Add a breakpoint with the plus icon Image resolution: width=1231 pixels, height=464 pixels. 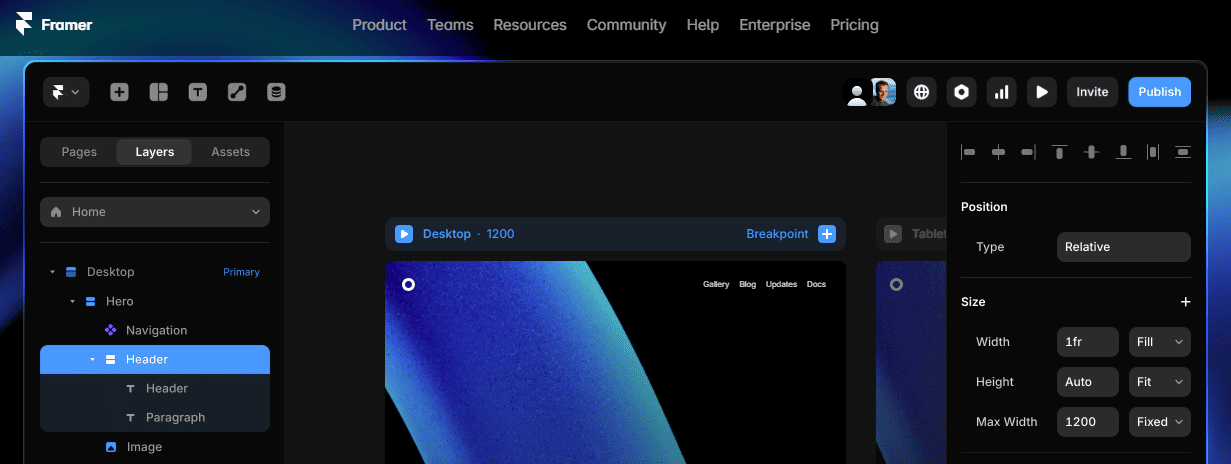[827, 234]
